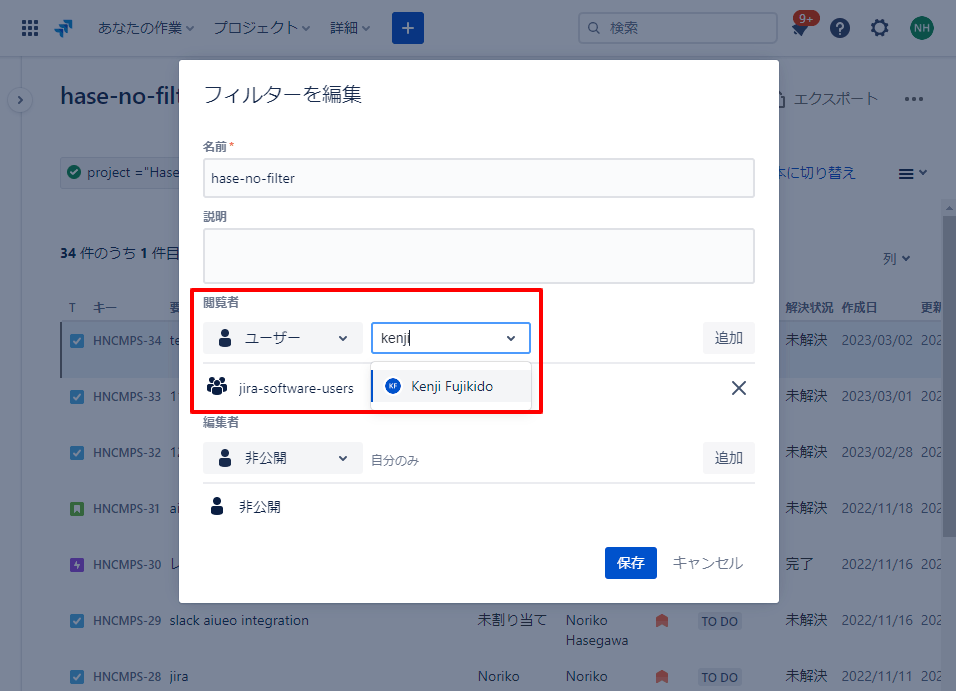Click 追加 button for viewers

729,338
